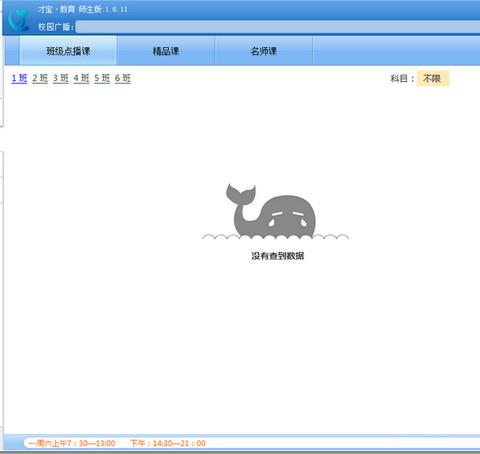Click the app title and version text
Viewport: 480px width, 454px height.
pyautogui.click(x=83, y=9)
